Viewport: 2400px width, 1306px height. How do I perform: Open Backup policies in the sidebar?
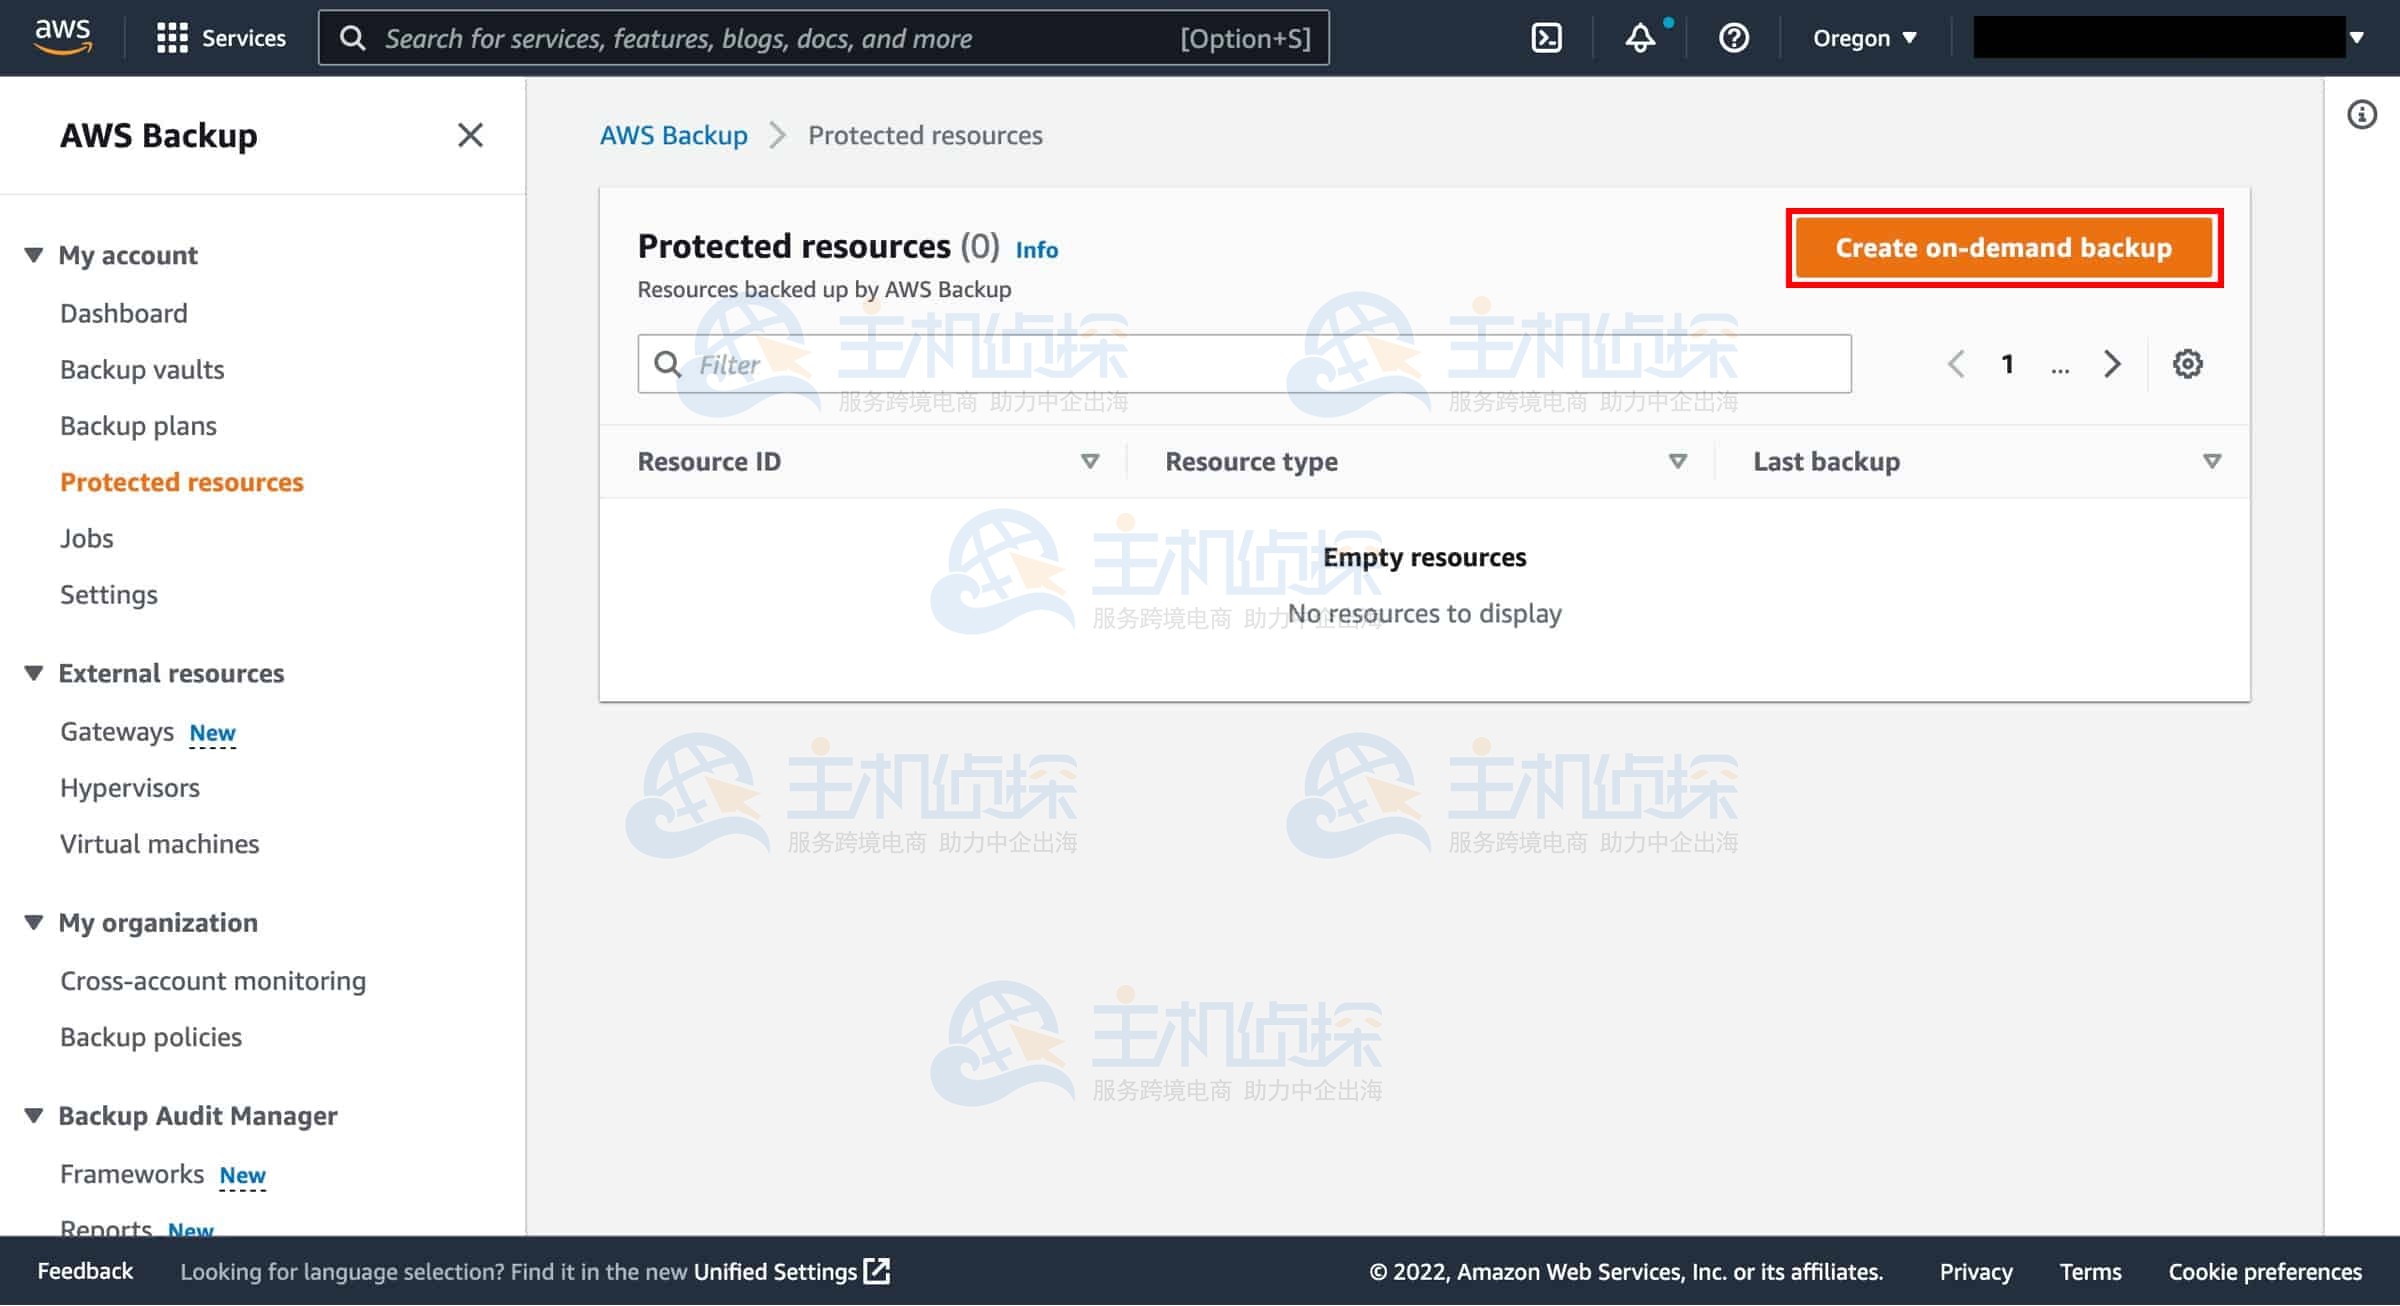151,1037
